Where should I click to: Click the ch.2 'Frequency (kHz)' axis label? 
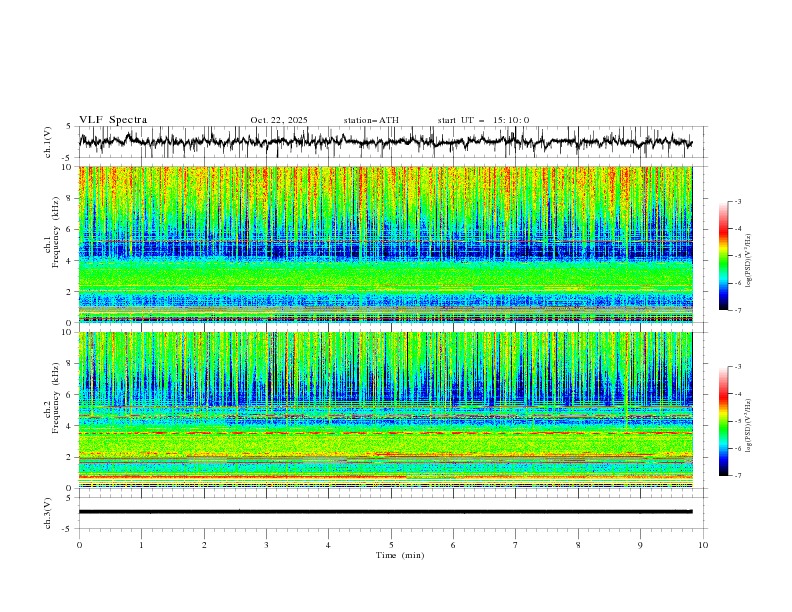coord(56,398)
